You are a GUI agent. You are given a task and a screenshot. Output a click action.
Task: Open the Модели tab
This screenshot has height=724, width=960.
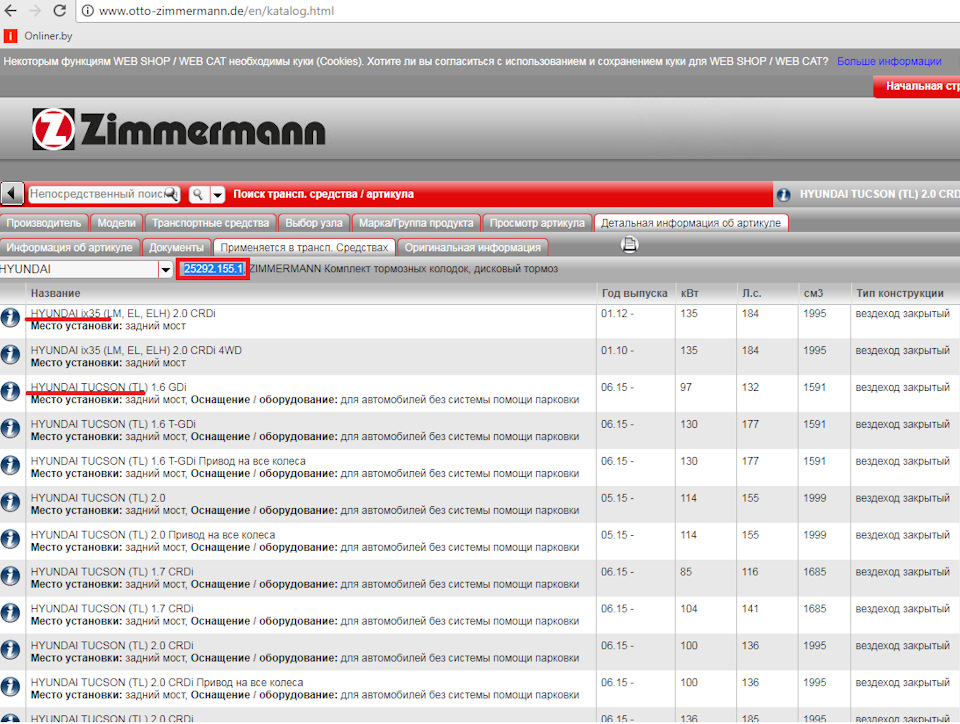[116, 223]
